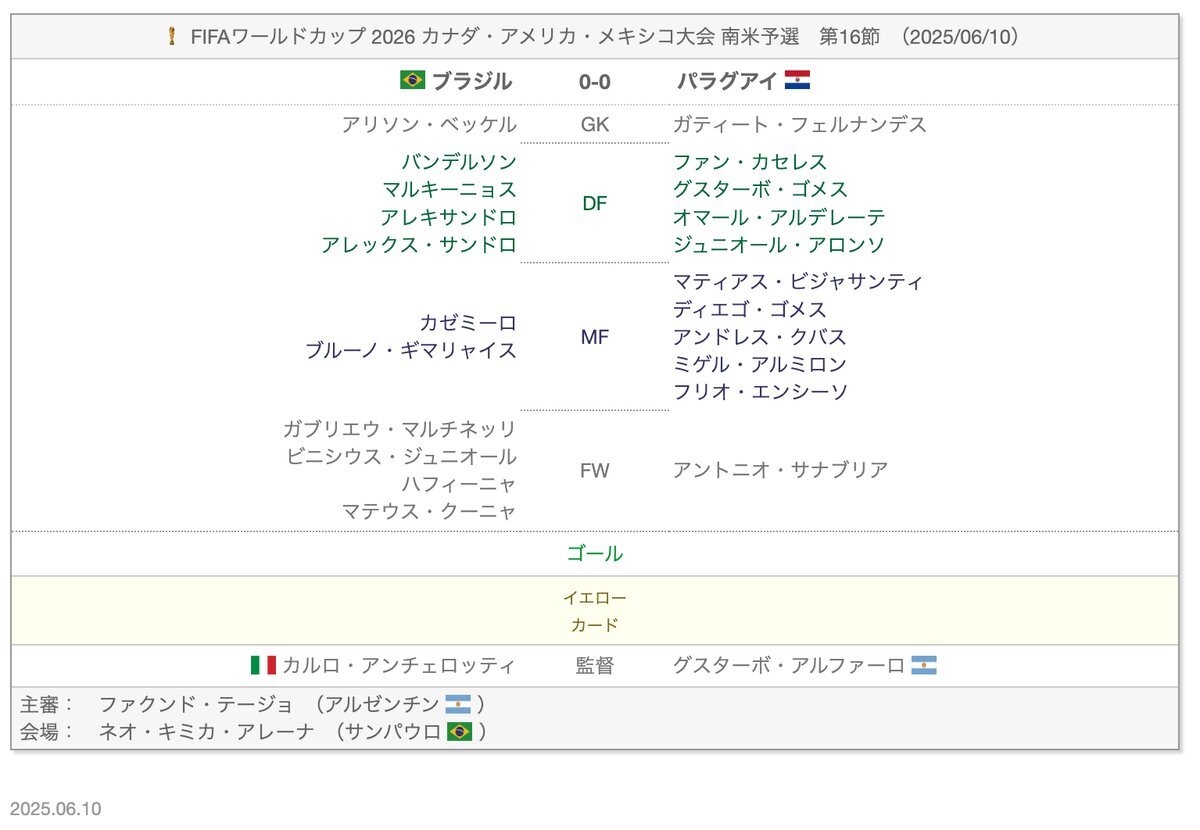Click the Brazil flag in the venue row

(x=460, y=732)
